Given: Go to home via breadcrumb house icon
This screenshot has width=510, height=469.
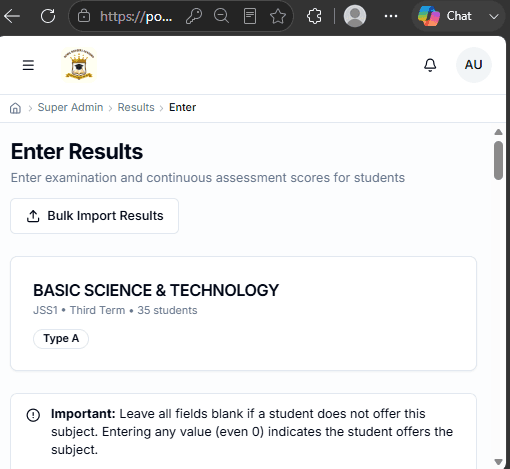Looking at the screenshot, I should point(15,108).
